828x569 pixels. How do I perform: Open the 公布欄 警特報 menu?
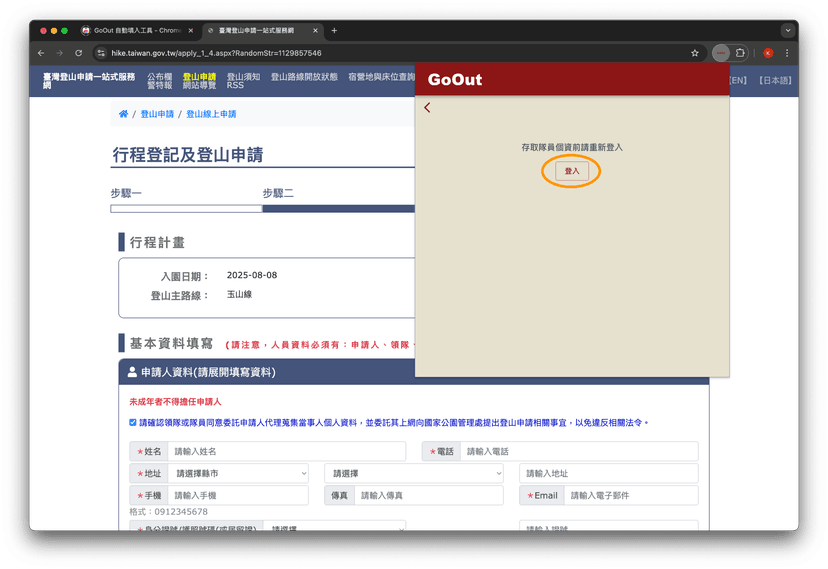(159, 81)
